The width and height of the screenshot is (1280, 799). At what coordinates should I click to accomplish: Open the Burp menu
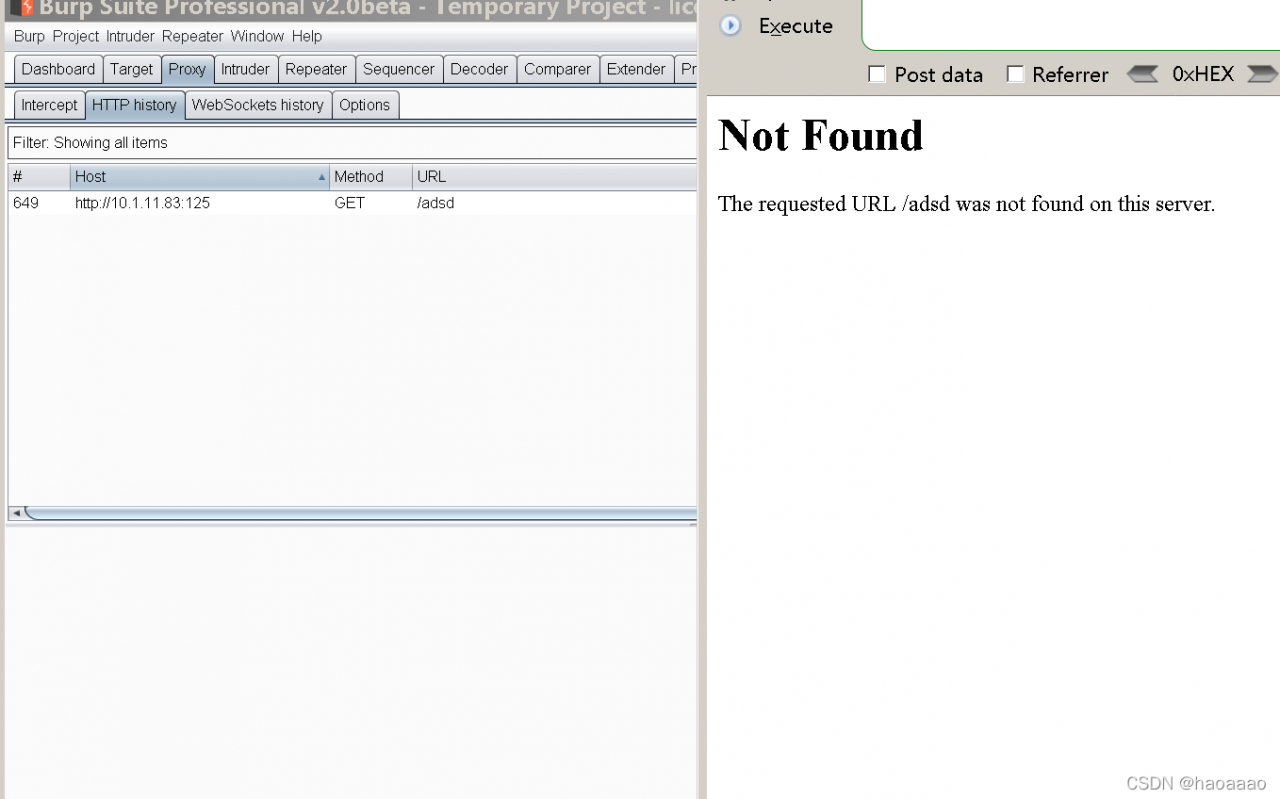pyautogui.click(x=29, y=36)
